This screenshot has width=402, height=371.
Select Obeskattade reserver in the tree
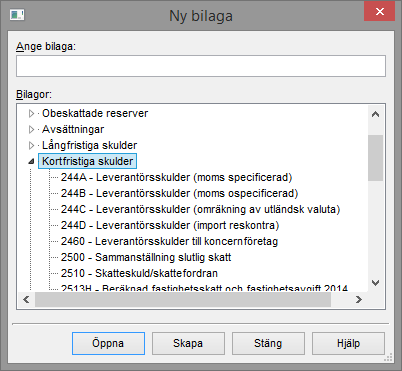click(x=95, y=113)
